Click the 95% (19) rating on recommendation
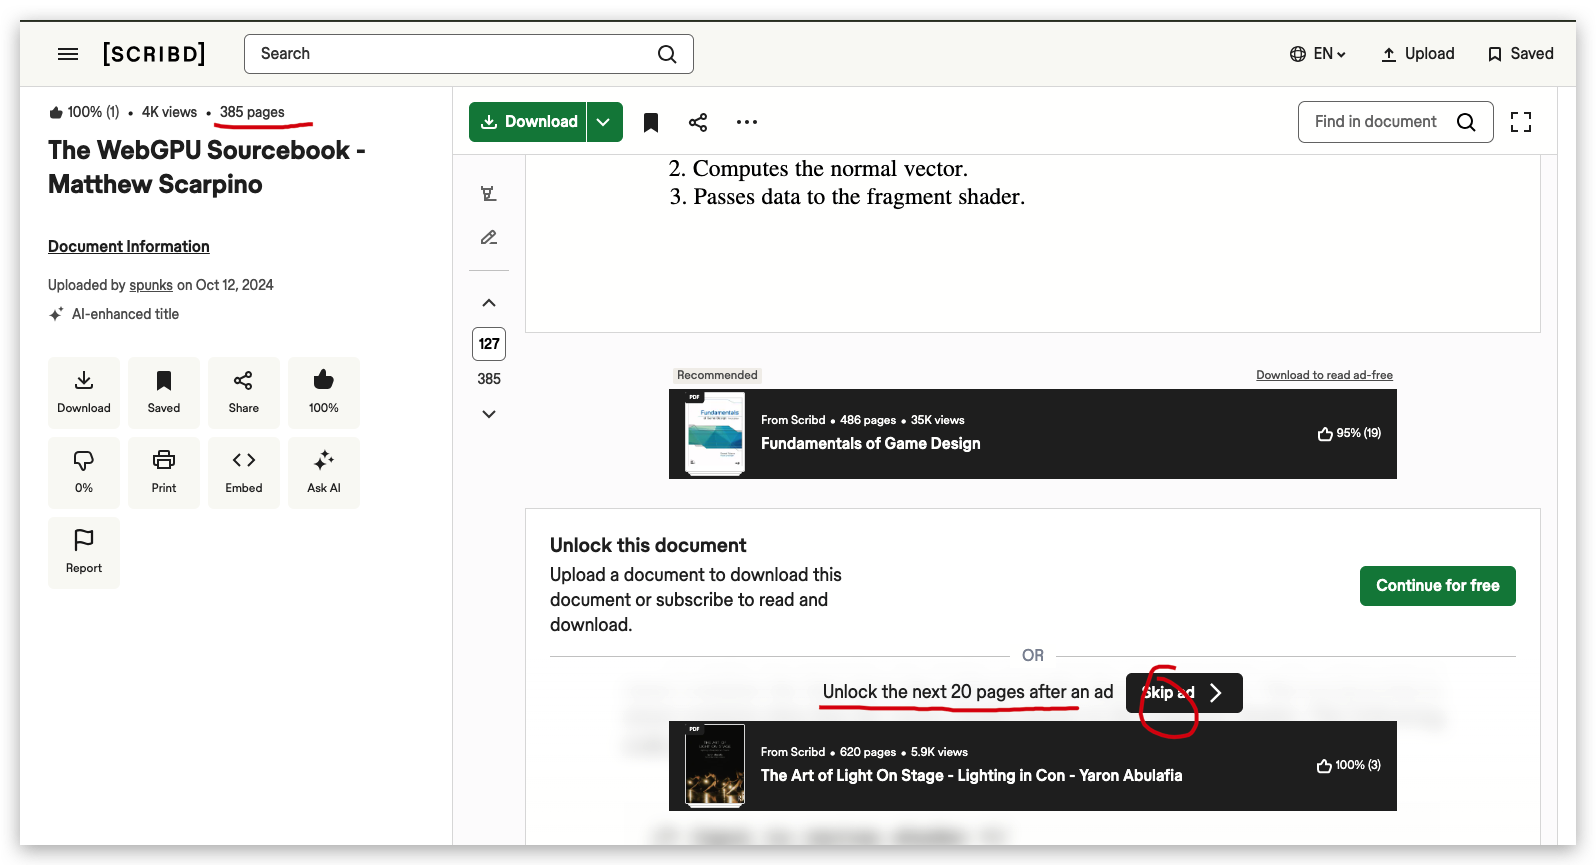The height and width of the screenshot is (865, 1596). (x=1349, y=433)
